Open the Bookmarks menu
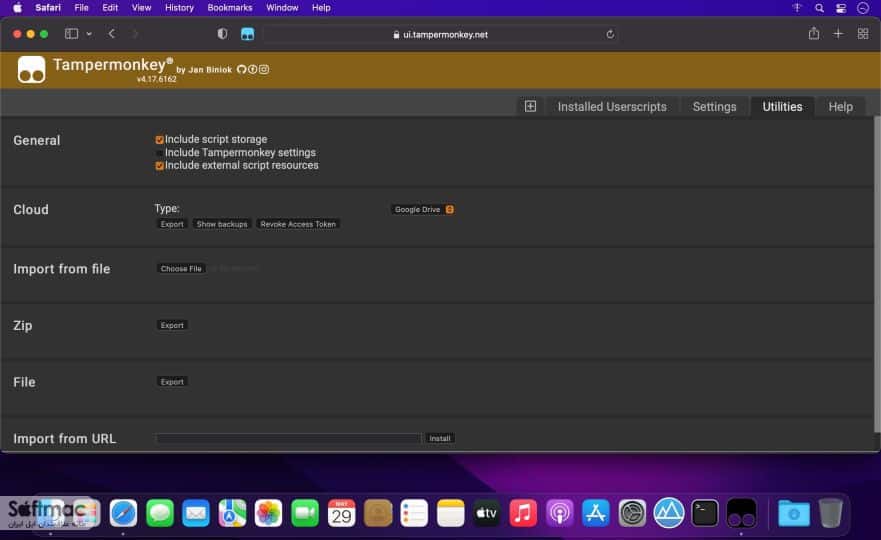 pyautogui.click(x=230, y=8)
